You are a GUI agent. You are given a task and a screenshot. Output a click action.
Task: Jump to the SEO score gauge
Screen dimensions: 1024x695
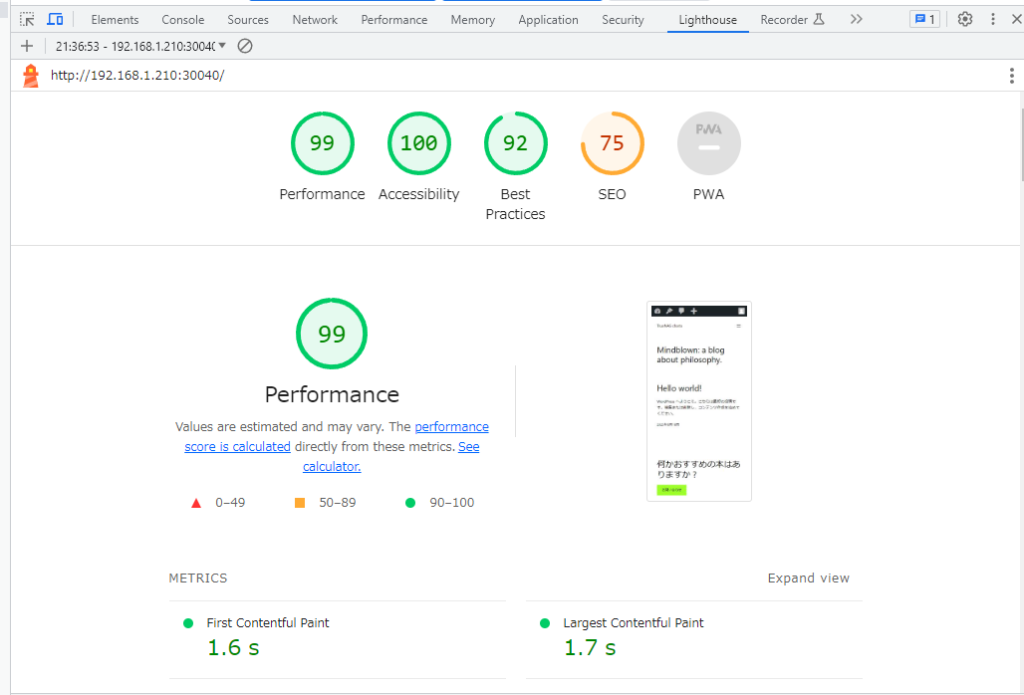[x=612, y=143]
